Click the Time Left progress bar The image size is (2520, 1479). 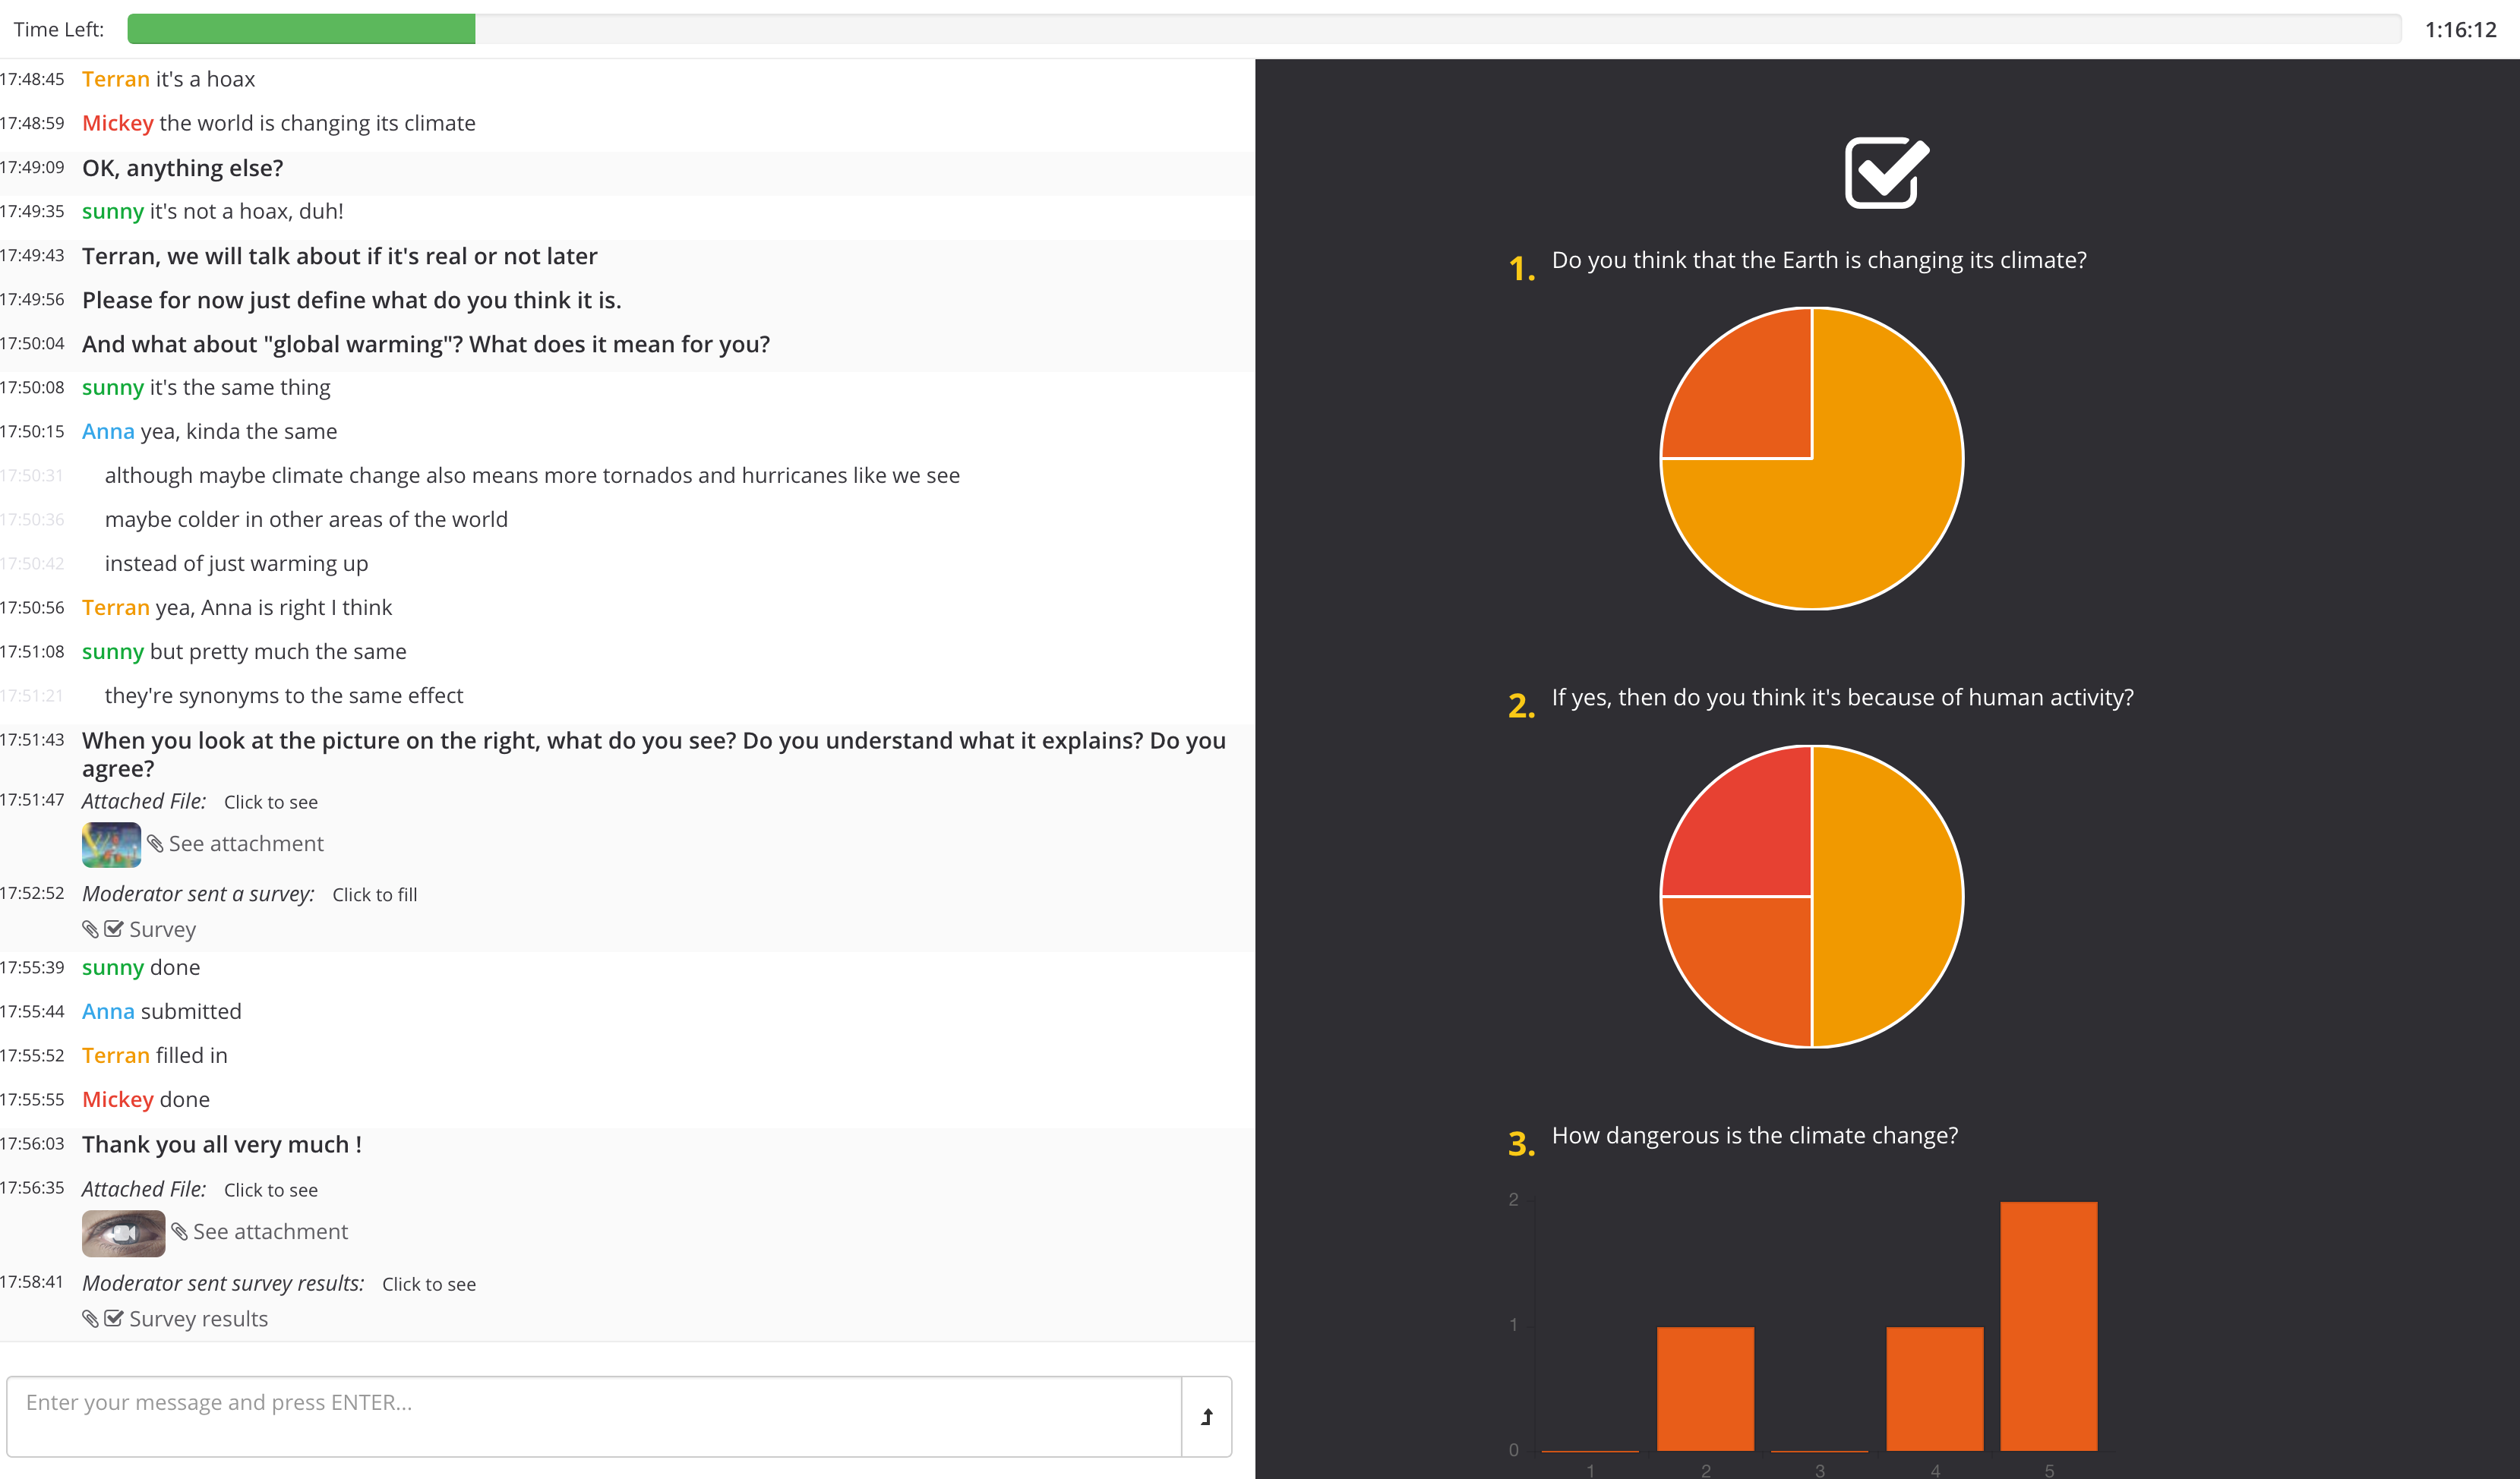1264,29
